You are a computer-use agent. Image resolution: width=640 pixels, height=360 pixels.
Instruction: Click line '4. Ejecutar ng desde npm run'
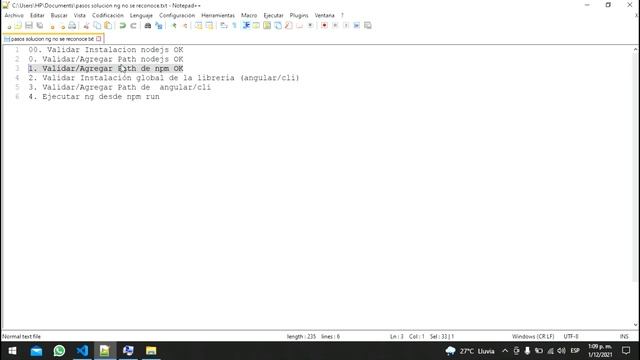(x=94, y=97)
